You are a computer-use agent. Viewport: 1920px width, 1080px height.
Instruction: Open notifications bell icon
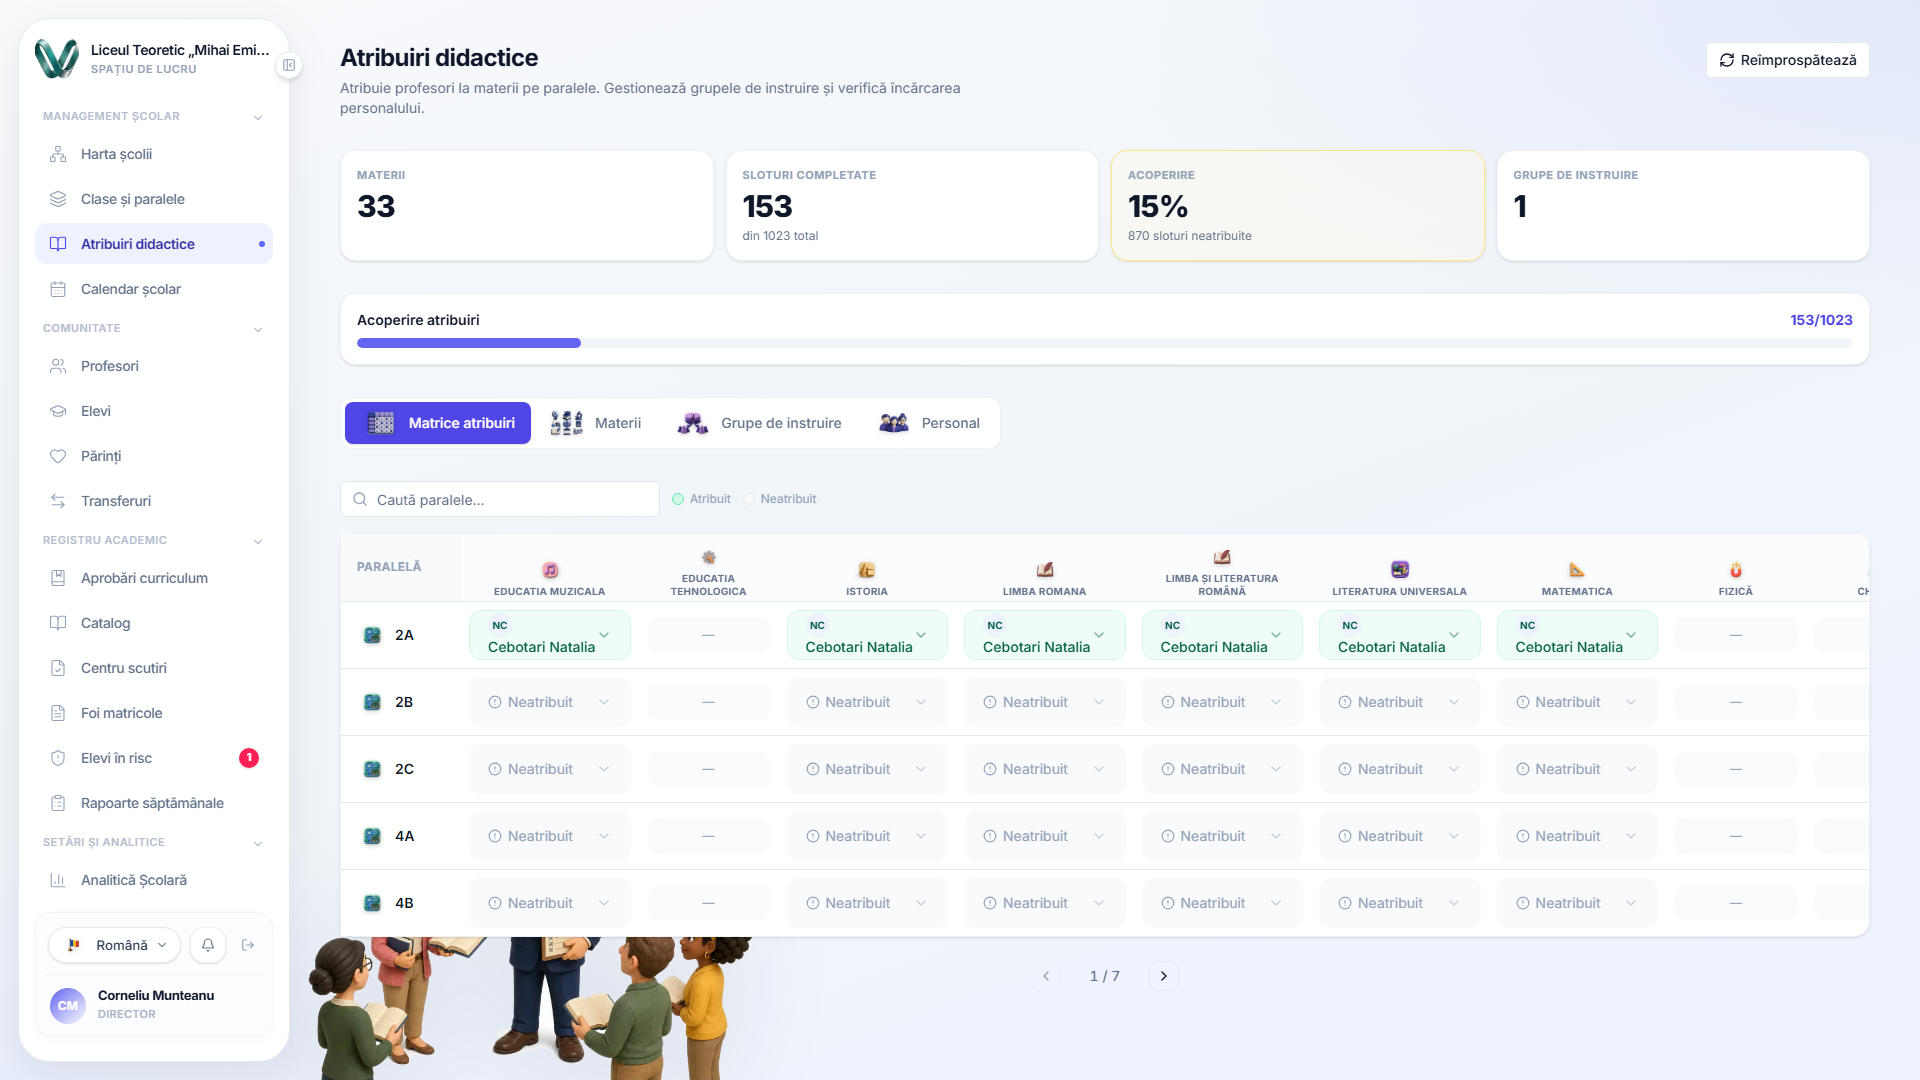coord(208,945)
